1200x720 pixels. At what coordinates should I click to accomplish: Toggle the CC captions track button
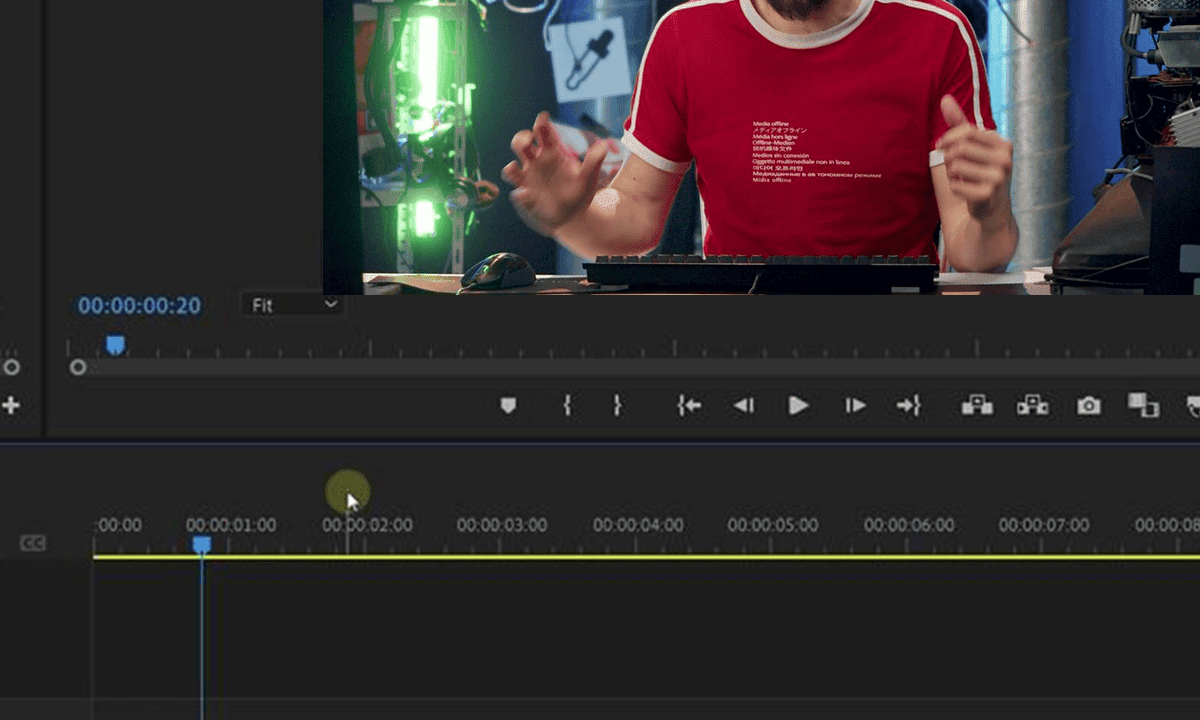click(x=33, y=543)
